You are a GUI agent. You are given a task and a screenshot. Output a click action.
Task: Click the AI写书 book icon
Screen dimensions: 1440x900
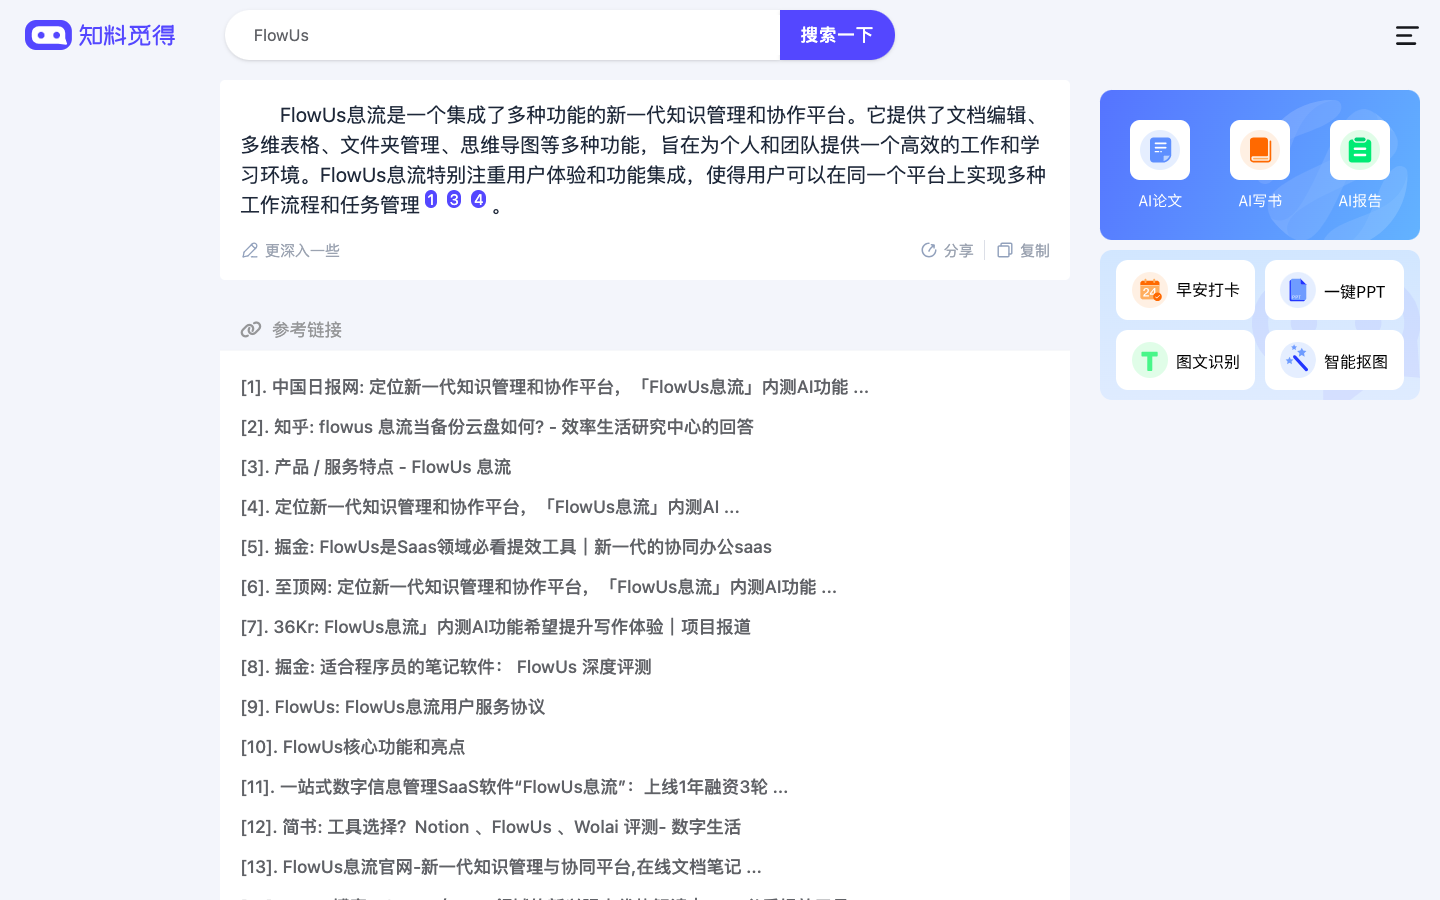click(1260, 150)
